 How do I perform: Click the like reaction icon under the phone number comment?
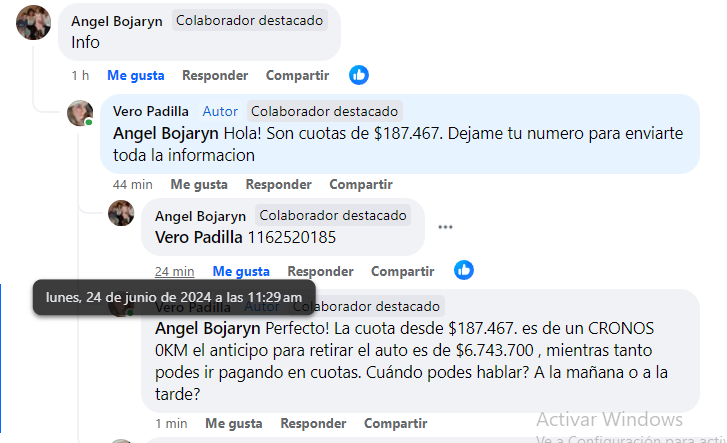point(464,270)
